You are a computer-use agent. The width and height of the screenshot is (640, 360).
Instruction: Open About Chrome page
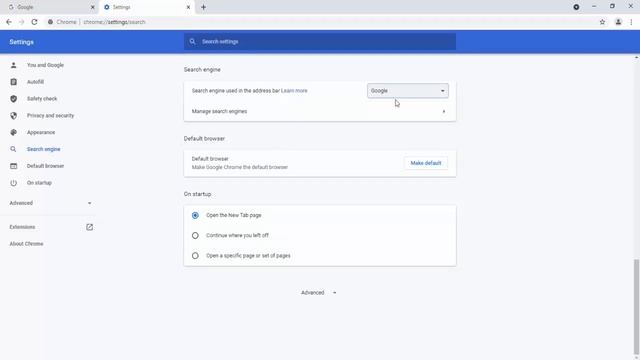(x=27, y=244)
